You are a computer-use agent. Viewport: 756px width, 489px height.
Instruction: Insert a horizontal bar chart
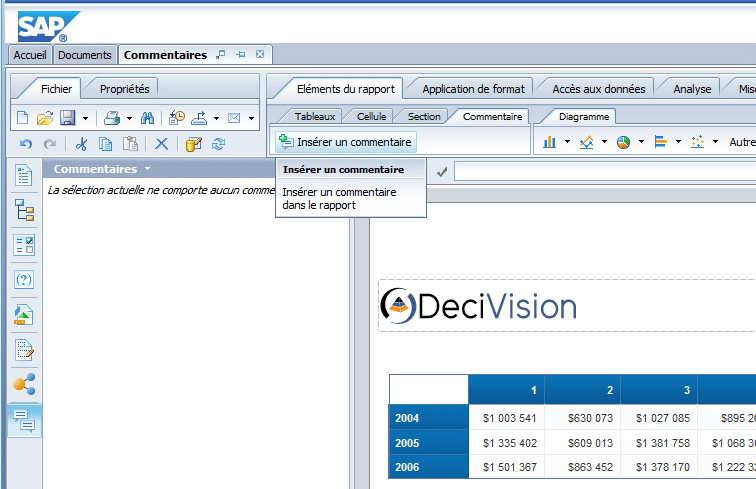coord(661,142)
